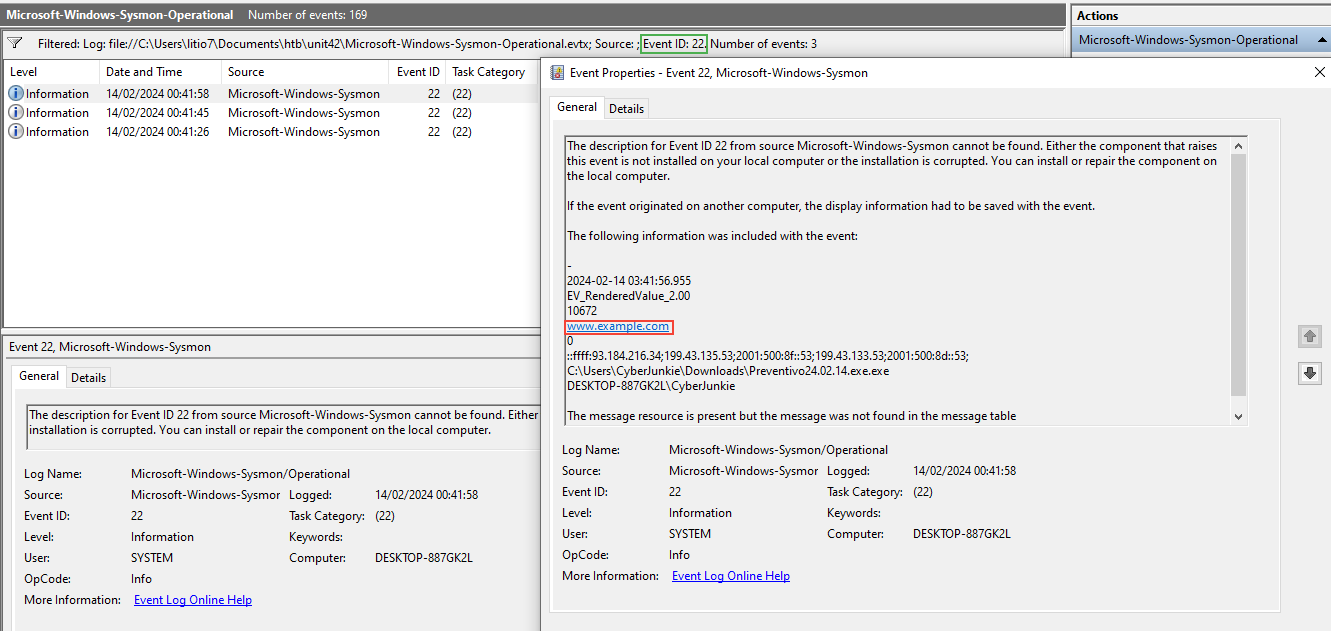Sort by Event ID column header
Screen dimensions: 1331x631
pos(417,72)
